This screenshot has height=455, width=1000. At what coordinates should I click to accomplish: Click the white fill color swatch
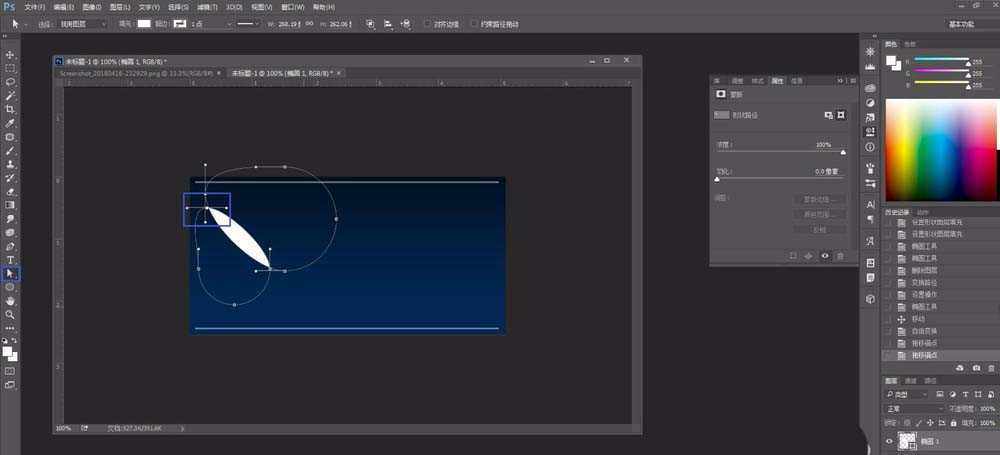pos(144,23)
